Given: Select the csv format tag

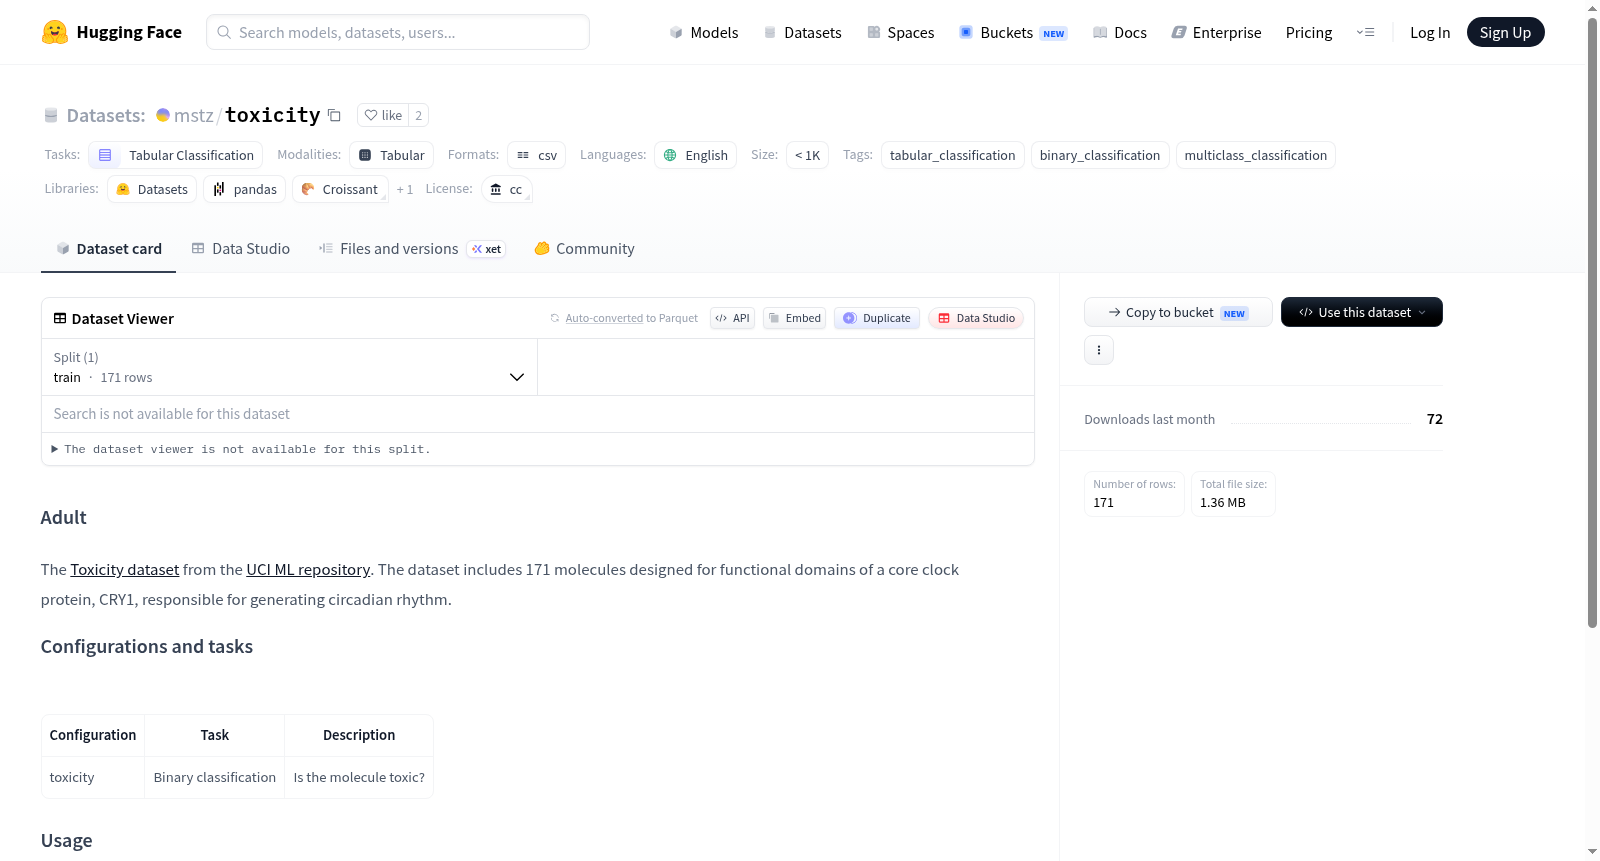Looking at the screenshot, I should click(x=537, y=155).
